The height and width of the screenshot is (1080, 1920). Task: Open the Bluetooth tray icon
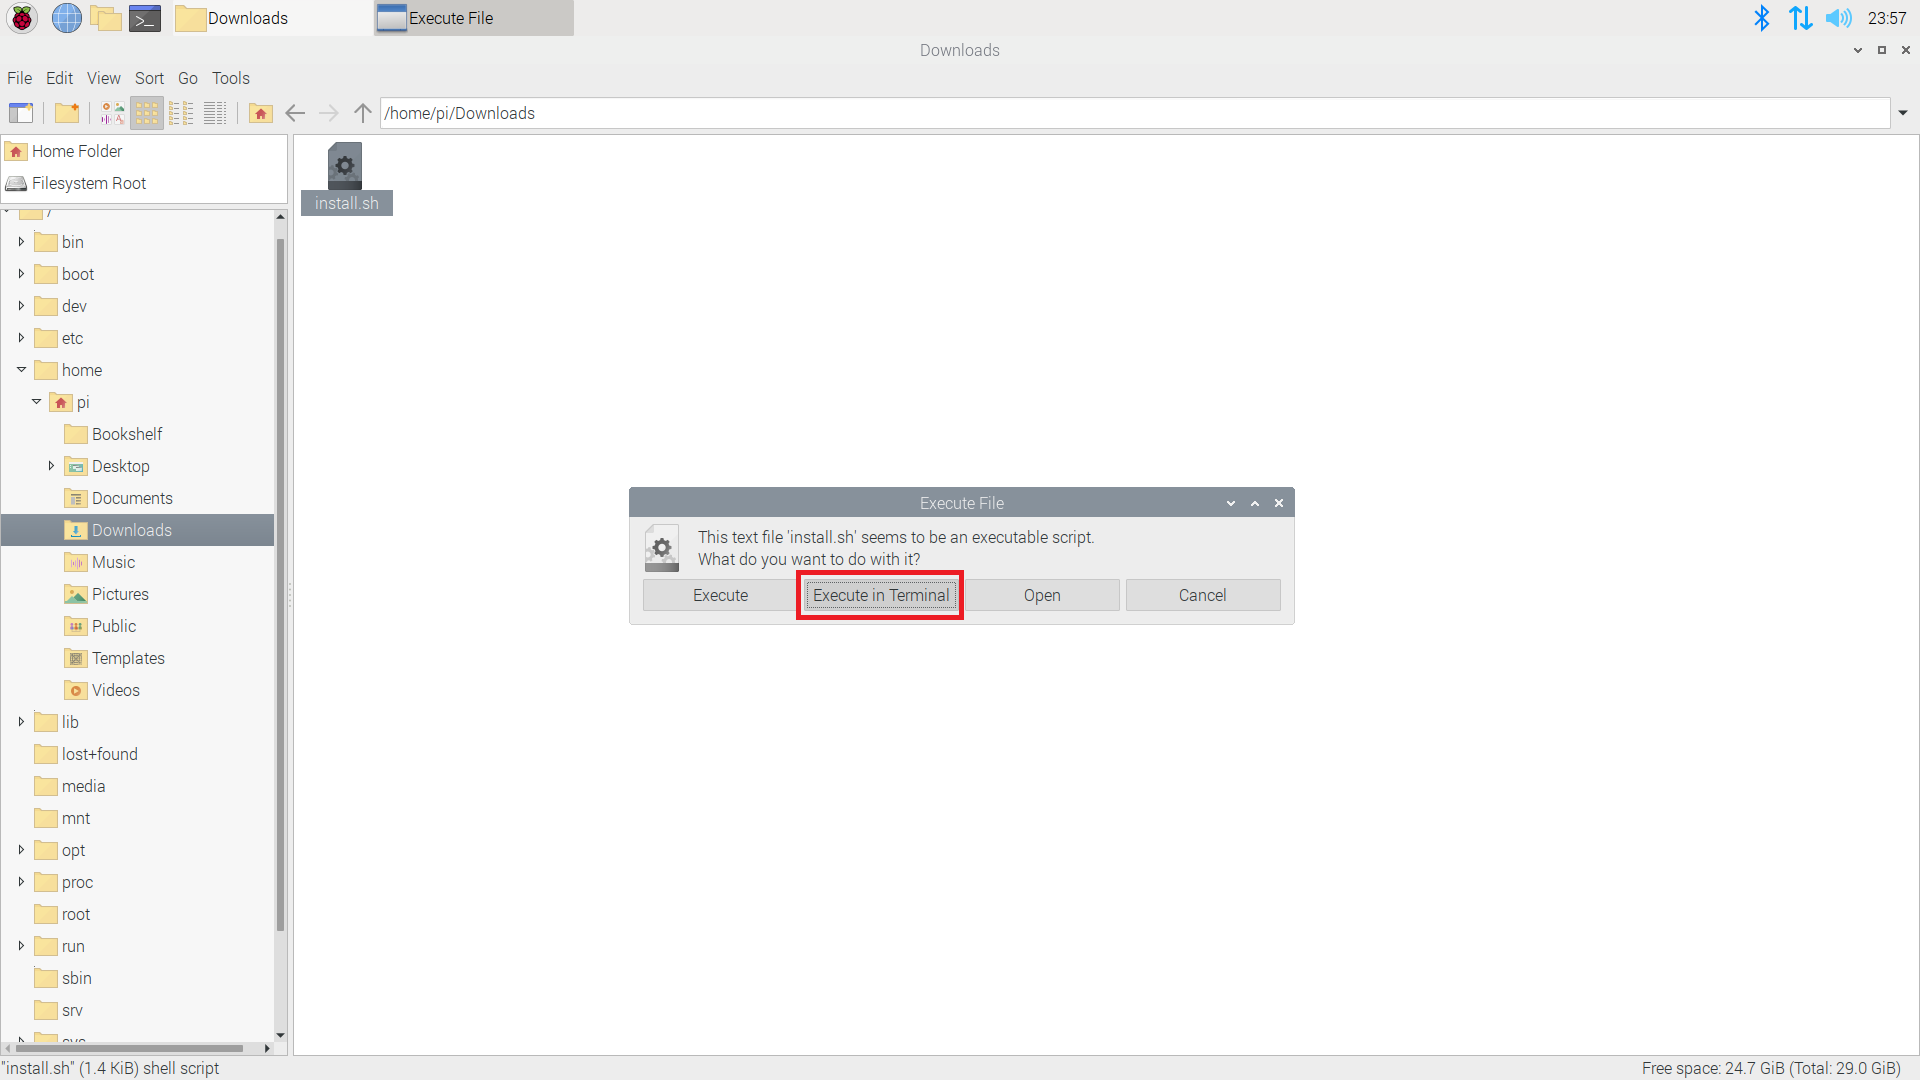1762,18
